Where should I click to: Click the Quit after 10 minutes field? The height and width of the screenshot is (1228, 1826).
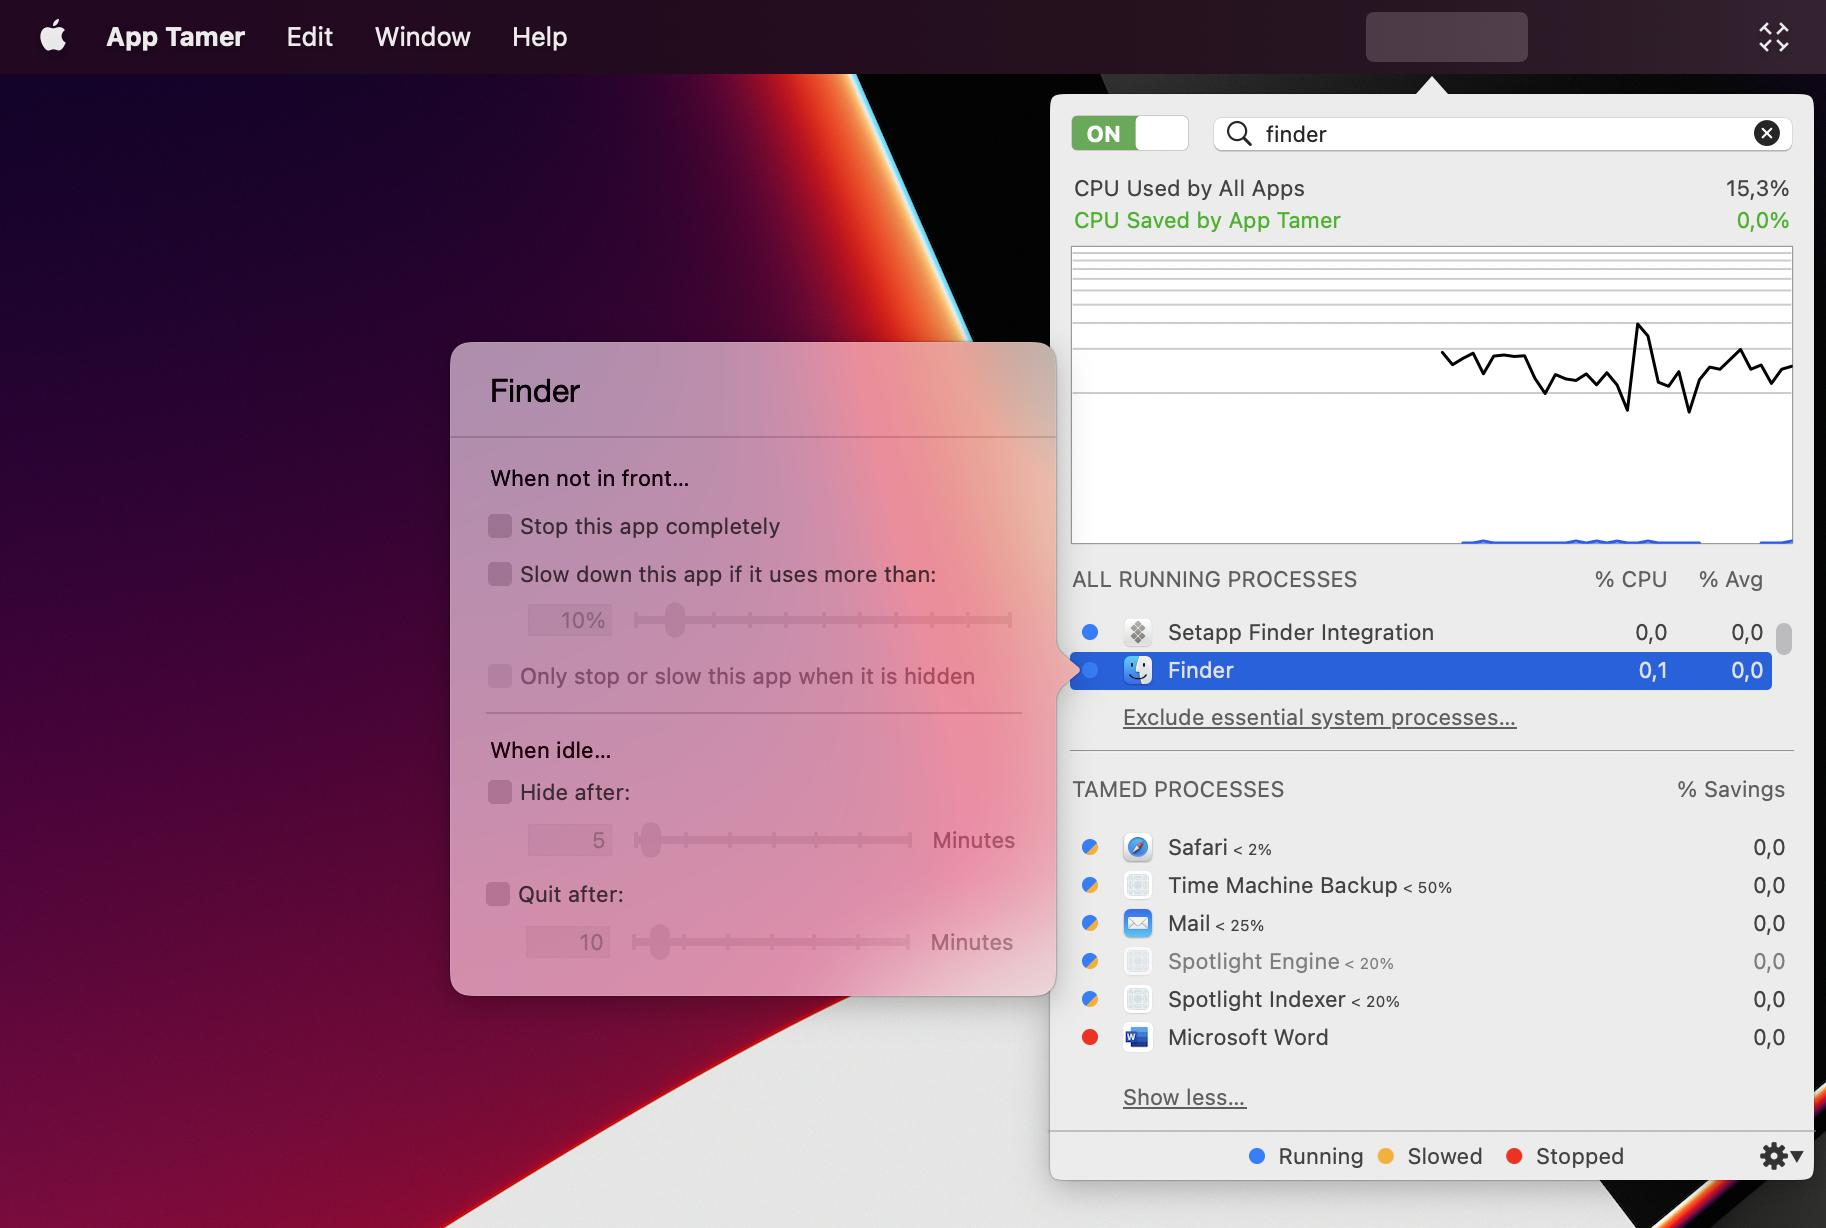[x=567, y=942]
